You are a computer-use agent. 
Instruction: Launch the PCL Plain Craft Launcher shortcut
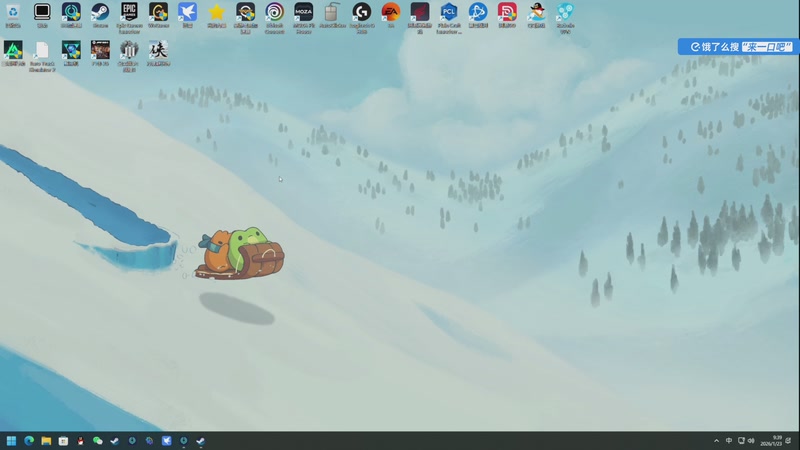pyautogui.click(x=449, y=18)
